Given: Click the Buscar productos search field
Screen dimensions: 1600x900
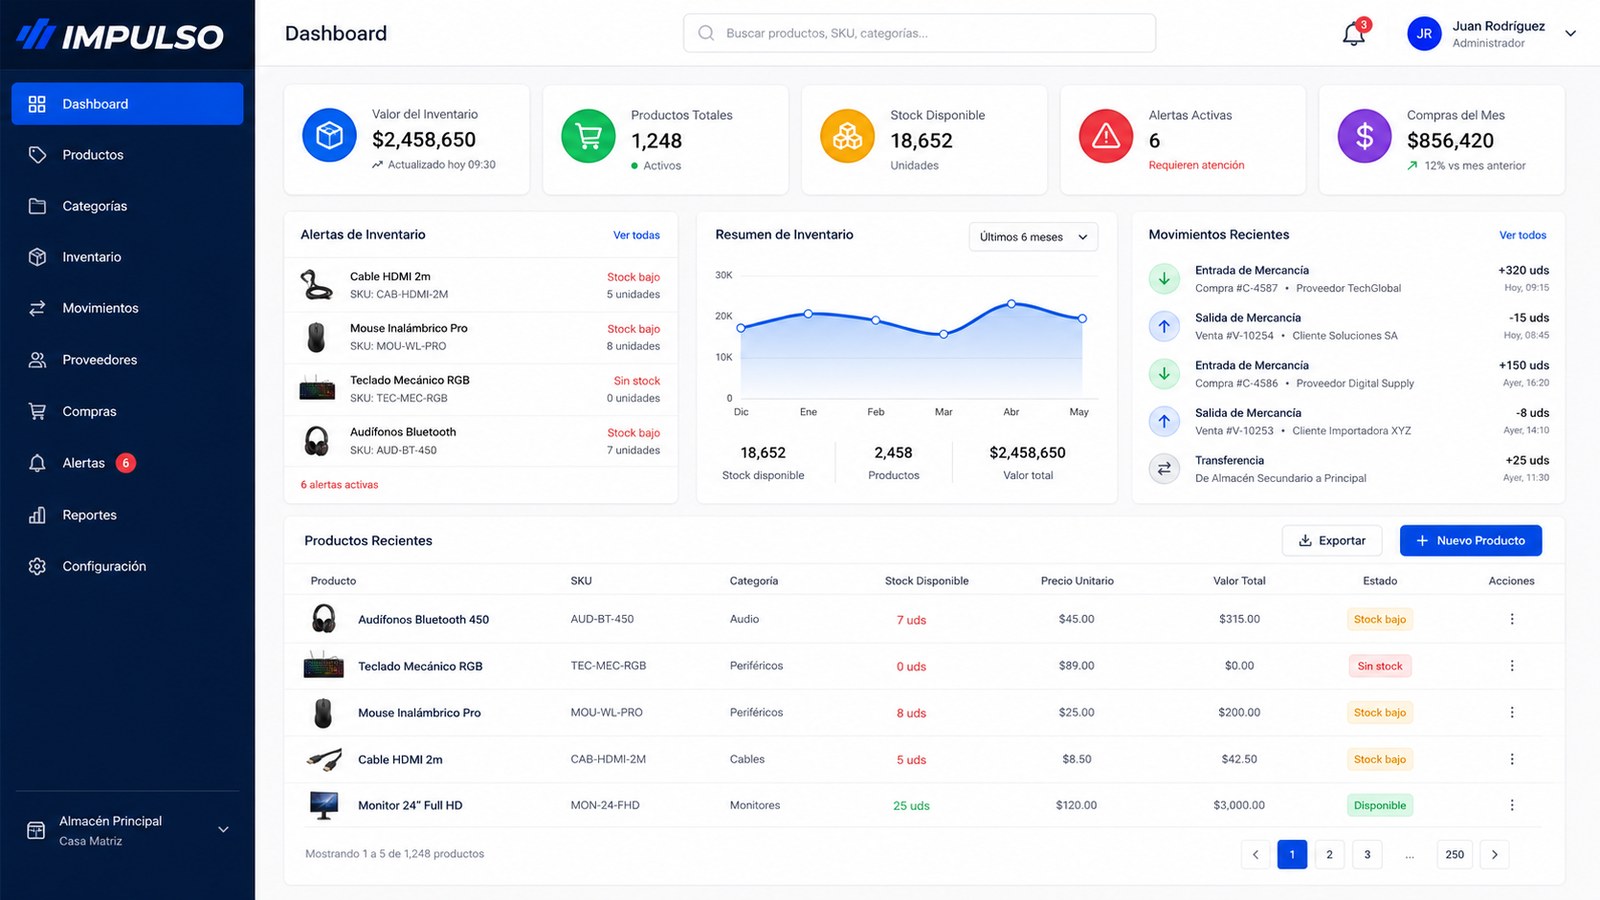Looking at the screenshot, I should point(920,33).
